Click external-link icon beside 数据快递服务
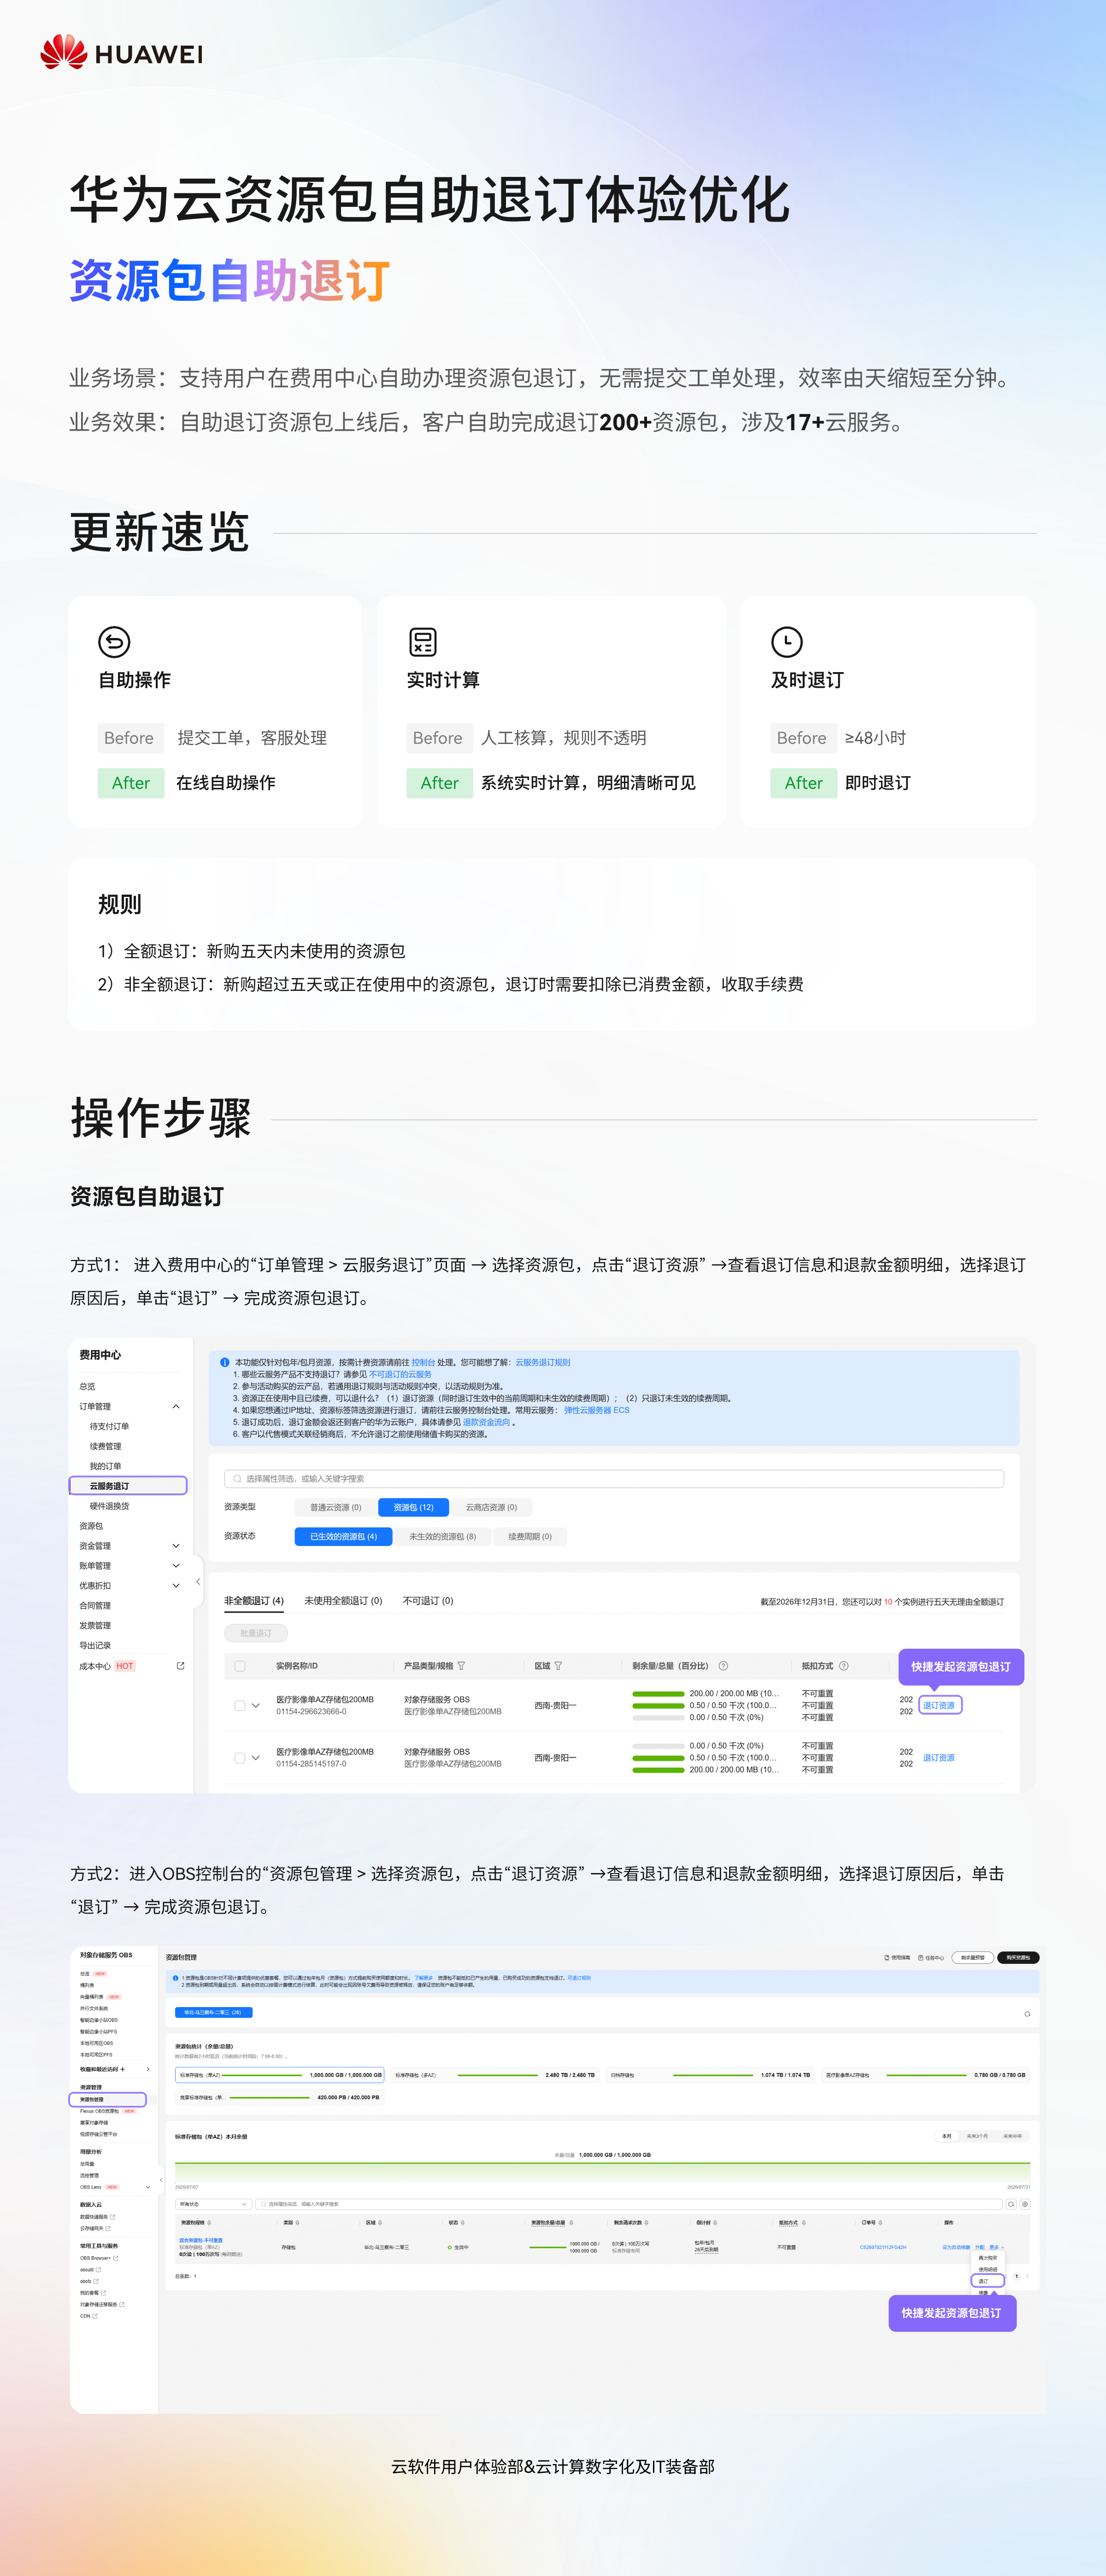This screenshot has width=1106, height=2576. [113, 2217]
